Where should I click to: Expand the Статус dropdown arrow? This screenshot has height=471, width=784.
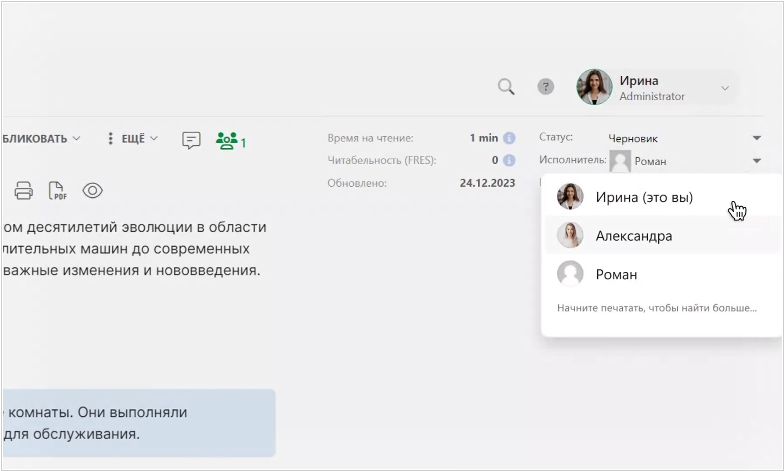756,138
